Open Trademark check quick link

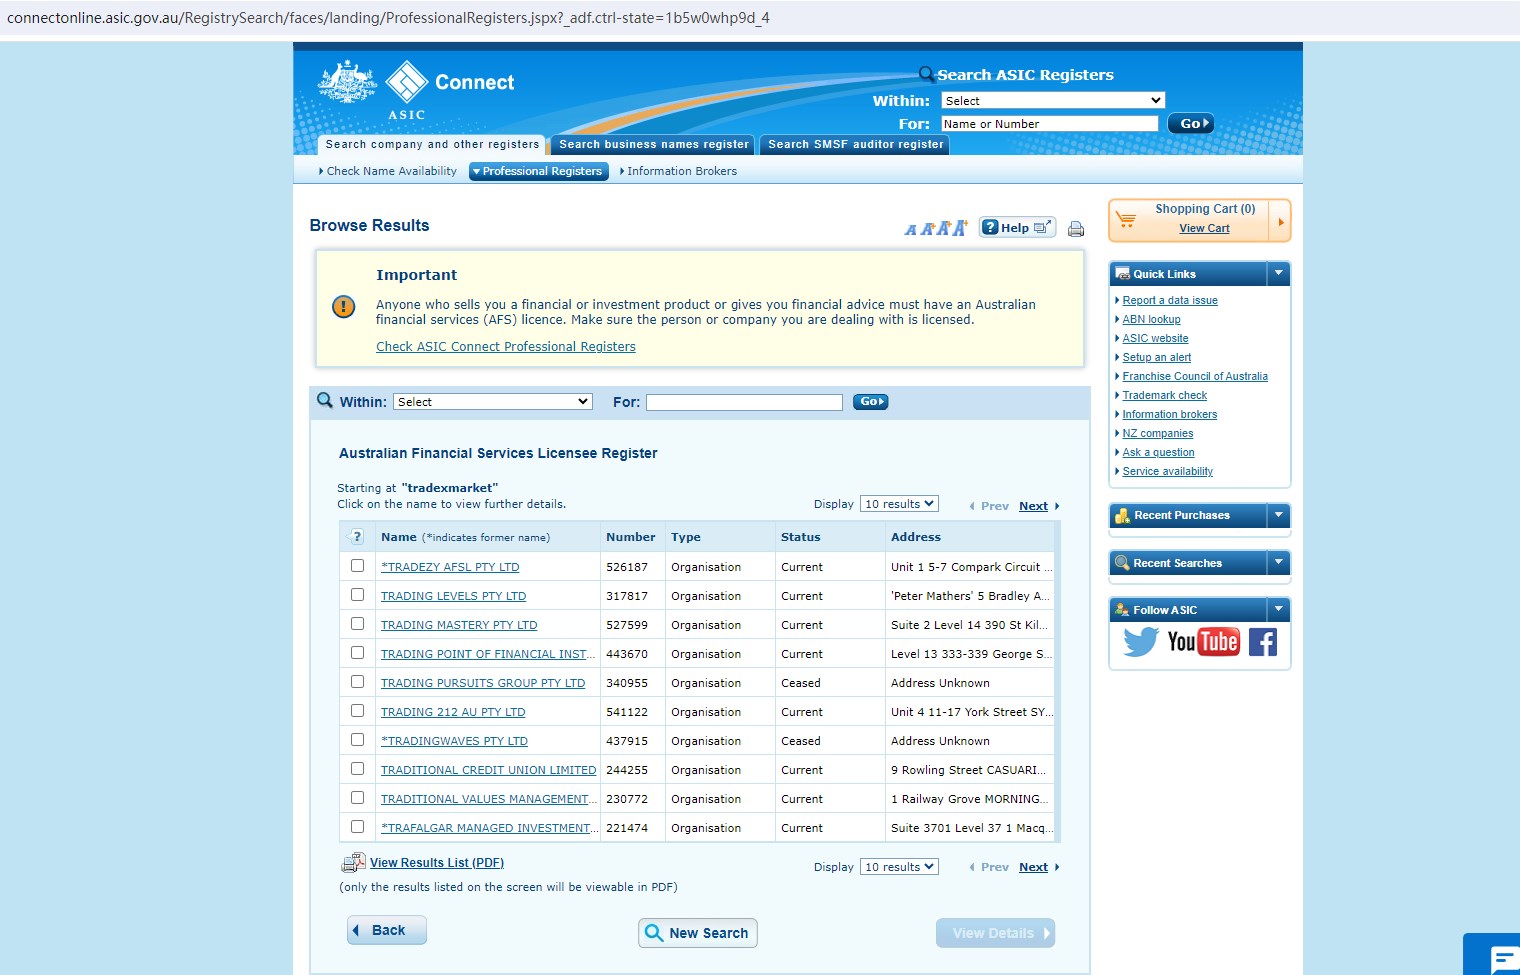[1164, 395]
